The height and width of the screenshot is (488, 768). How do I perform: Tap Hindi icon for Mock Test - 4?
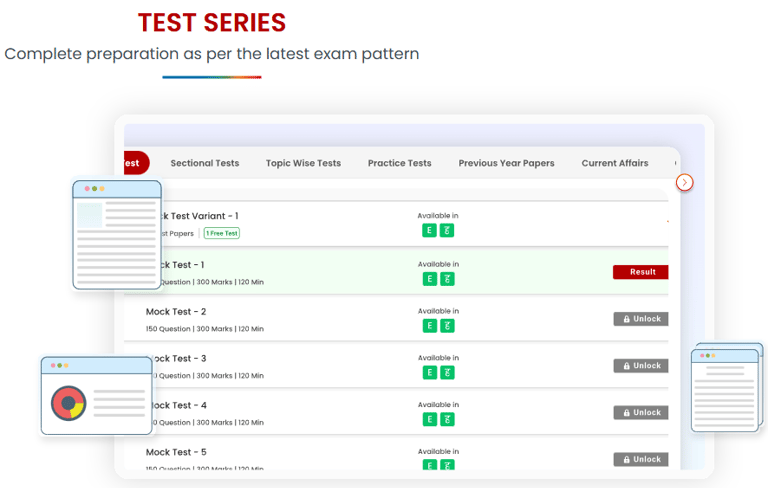(447, 419)
